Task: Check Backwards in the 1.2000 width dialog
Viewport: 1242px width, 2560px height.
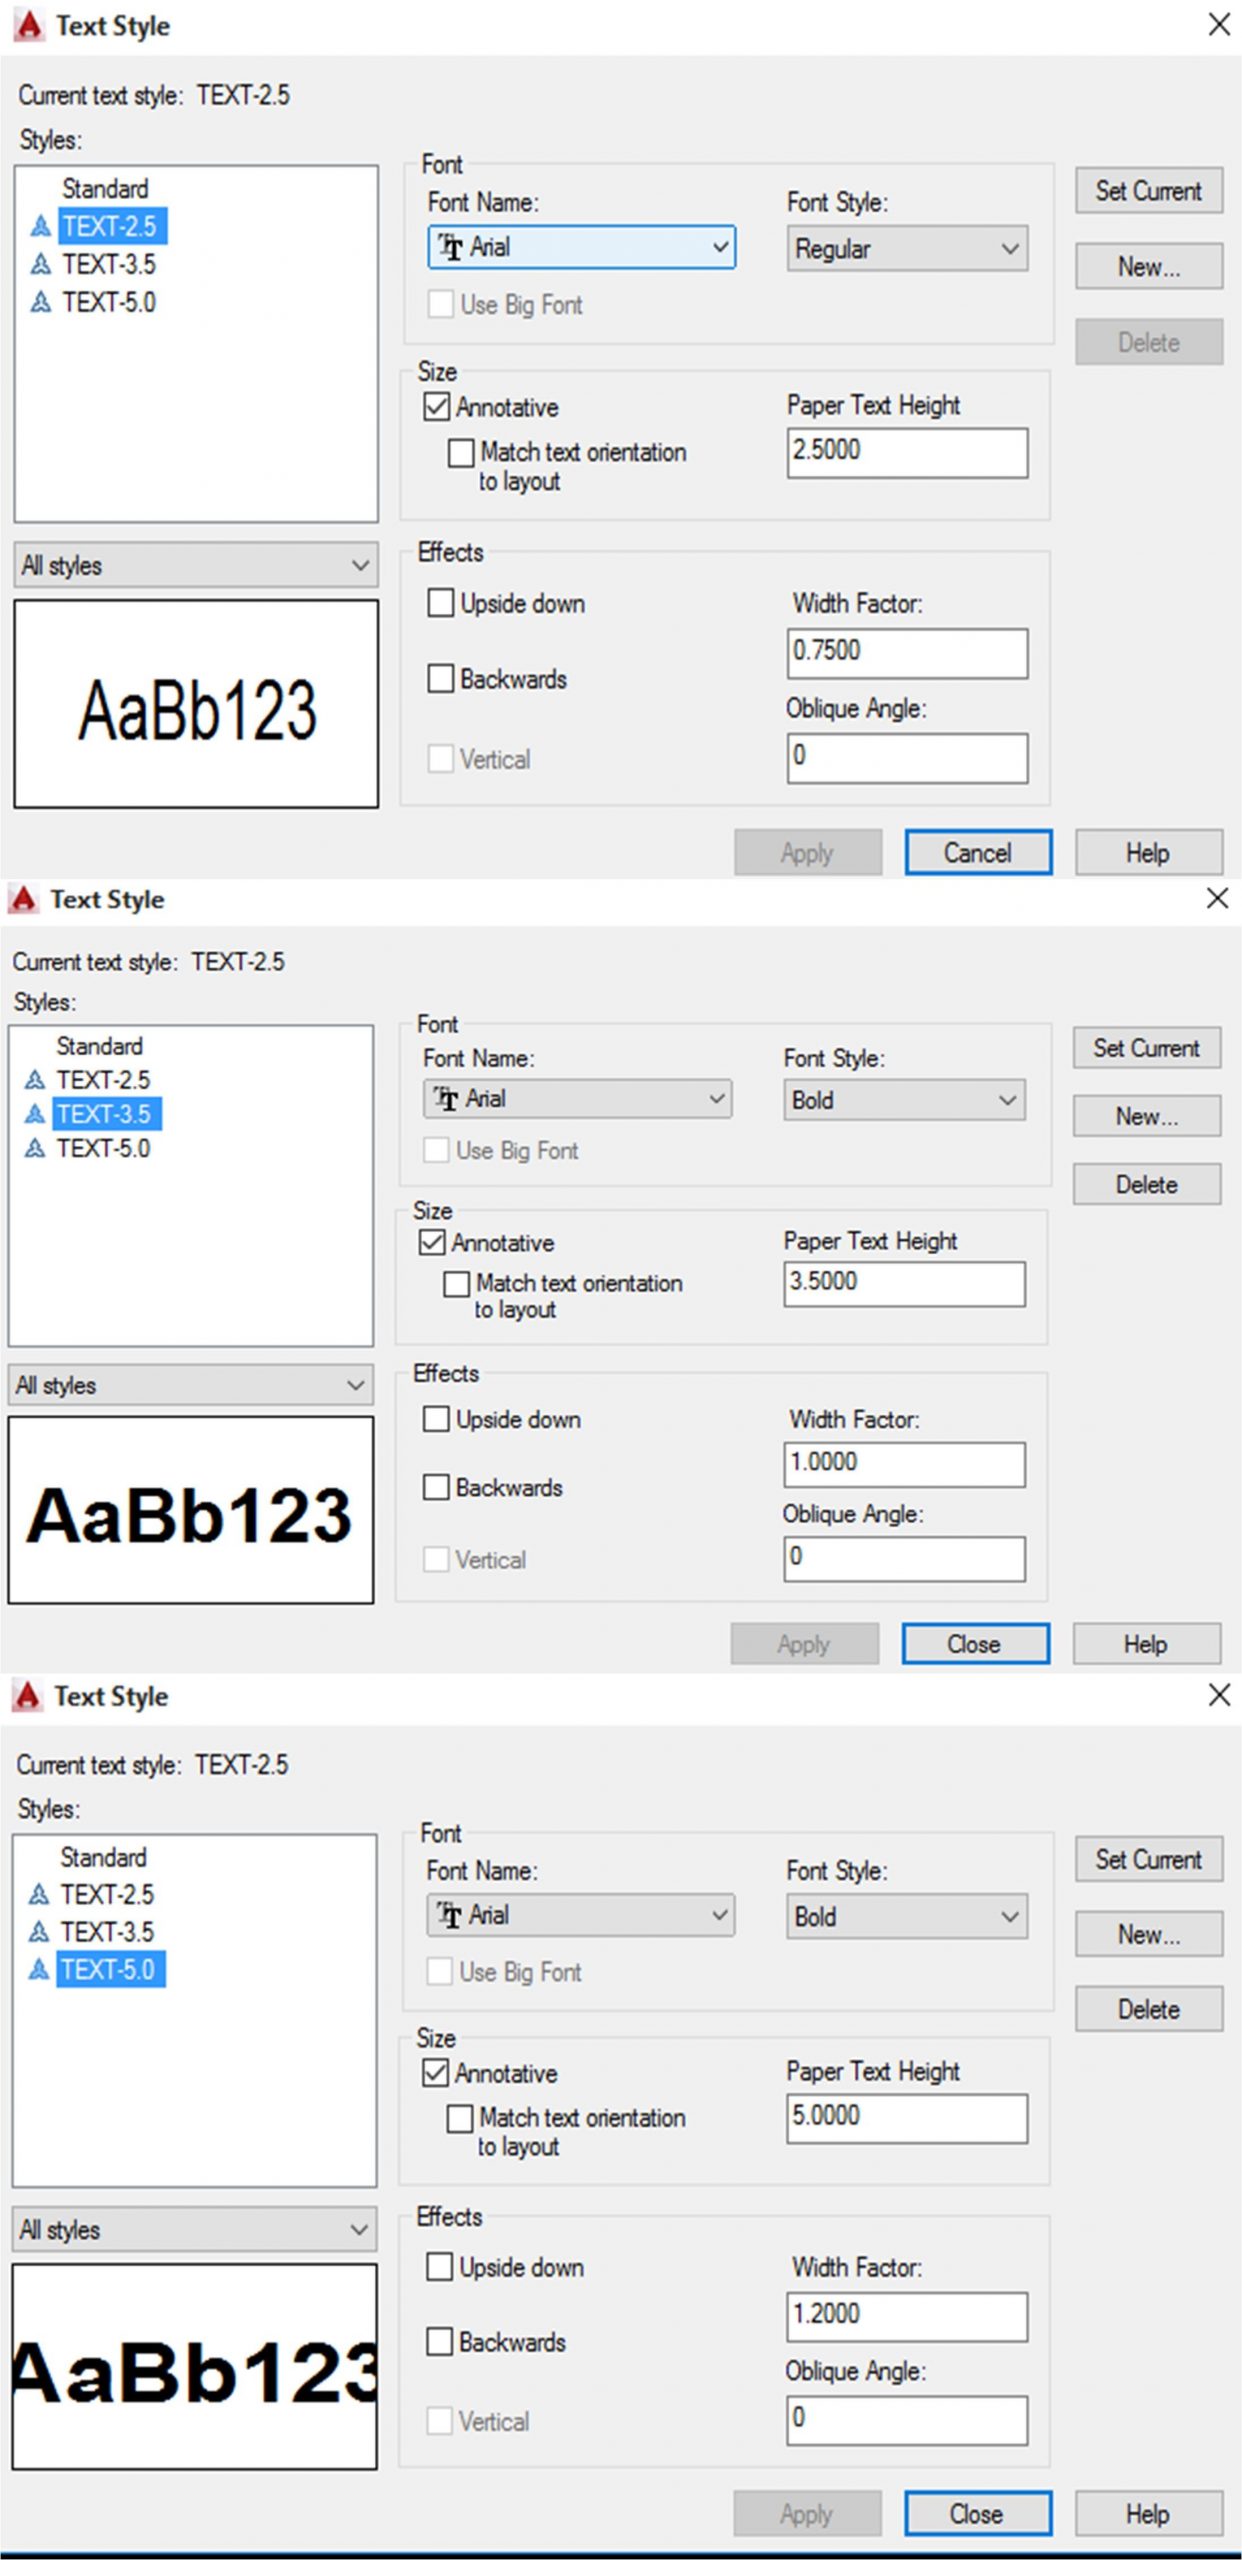Action: (439, 2341)
